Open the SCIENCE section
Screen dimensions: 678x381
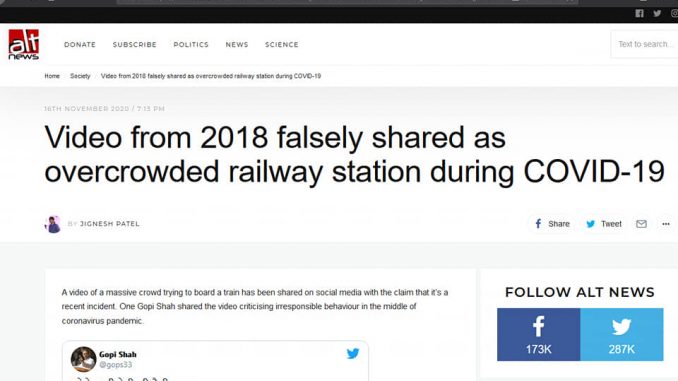click(281, 45)
